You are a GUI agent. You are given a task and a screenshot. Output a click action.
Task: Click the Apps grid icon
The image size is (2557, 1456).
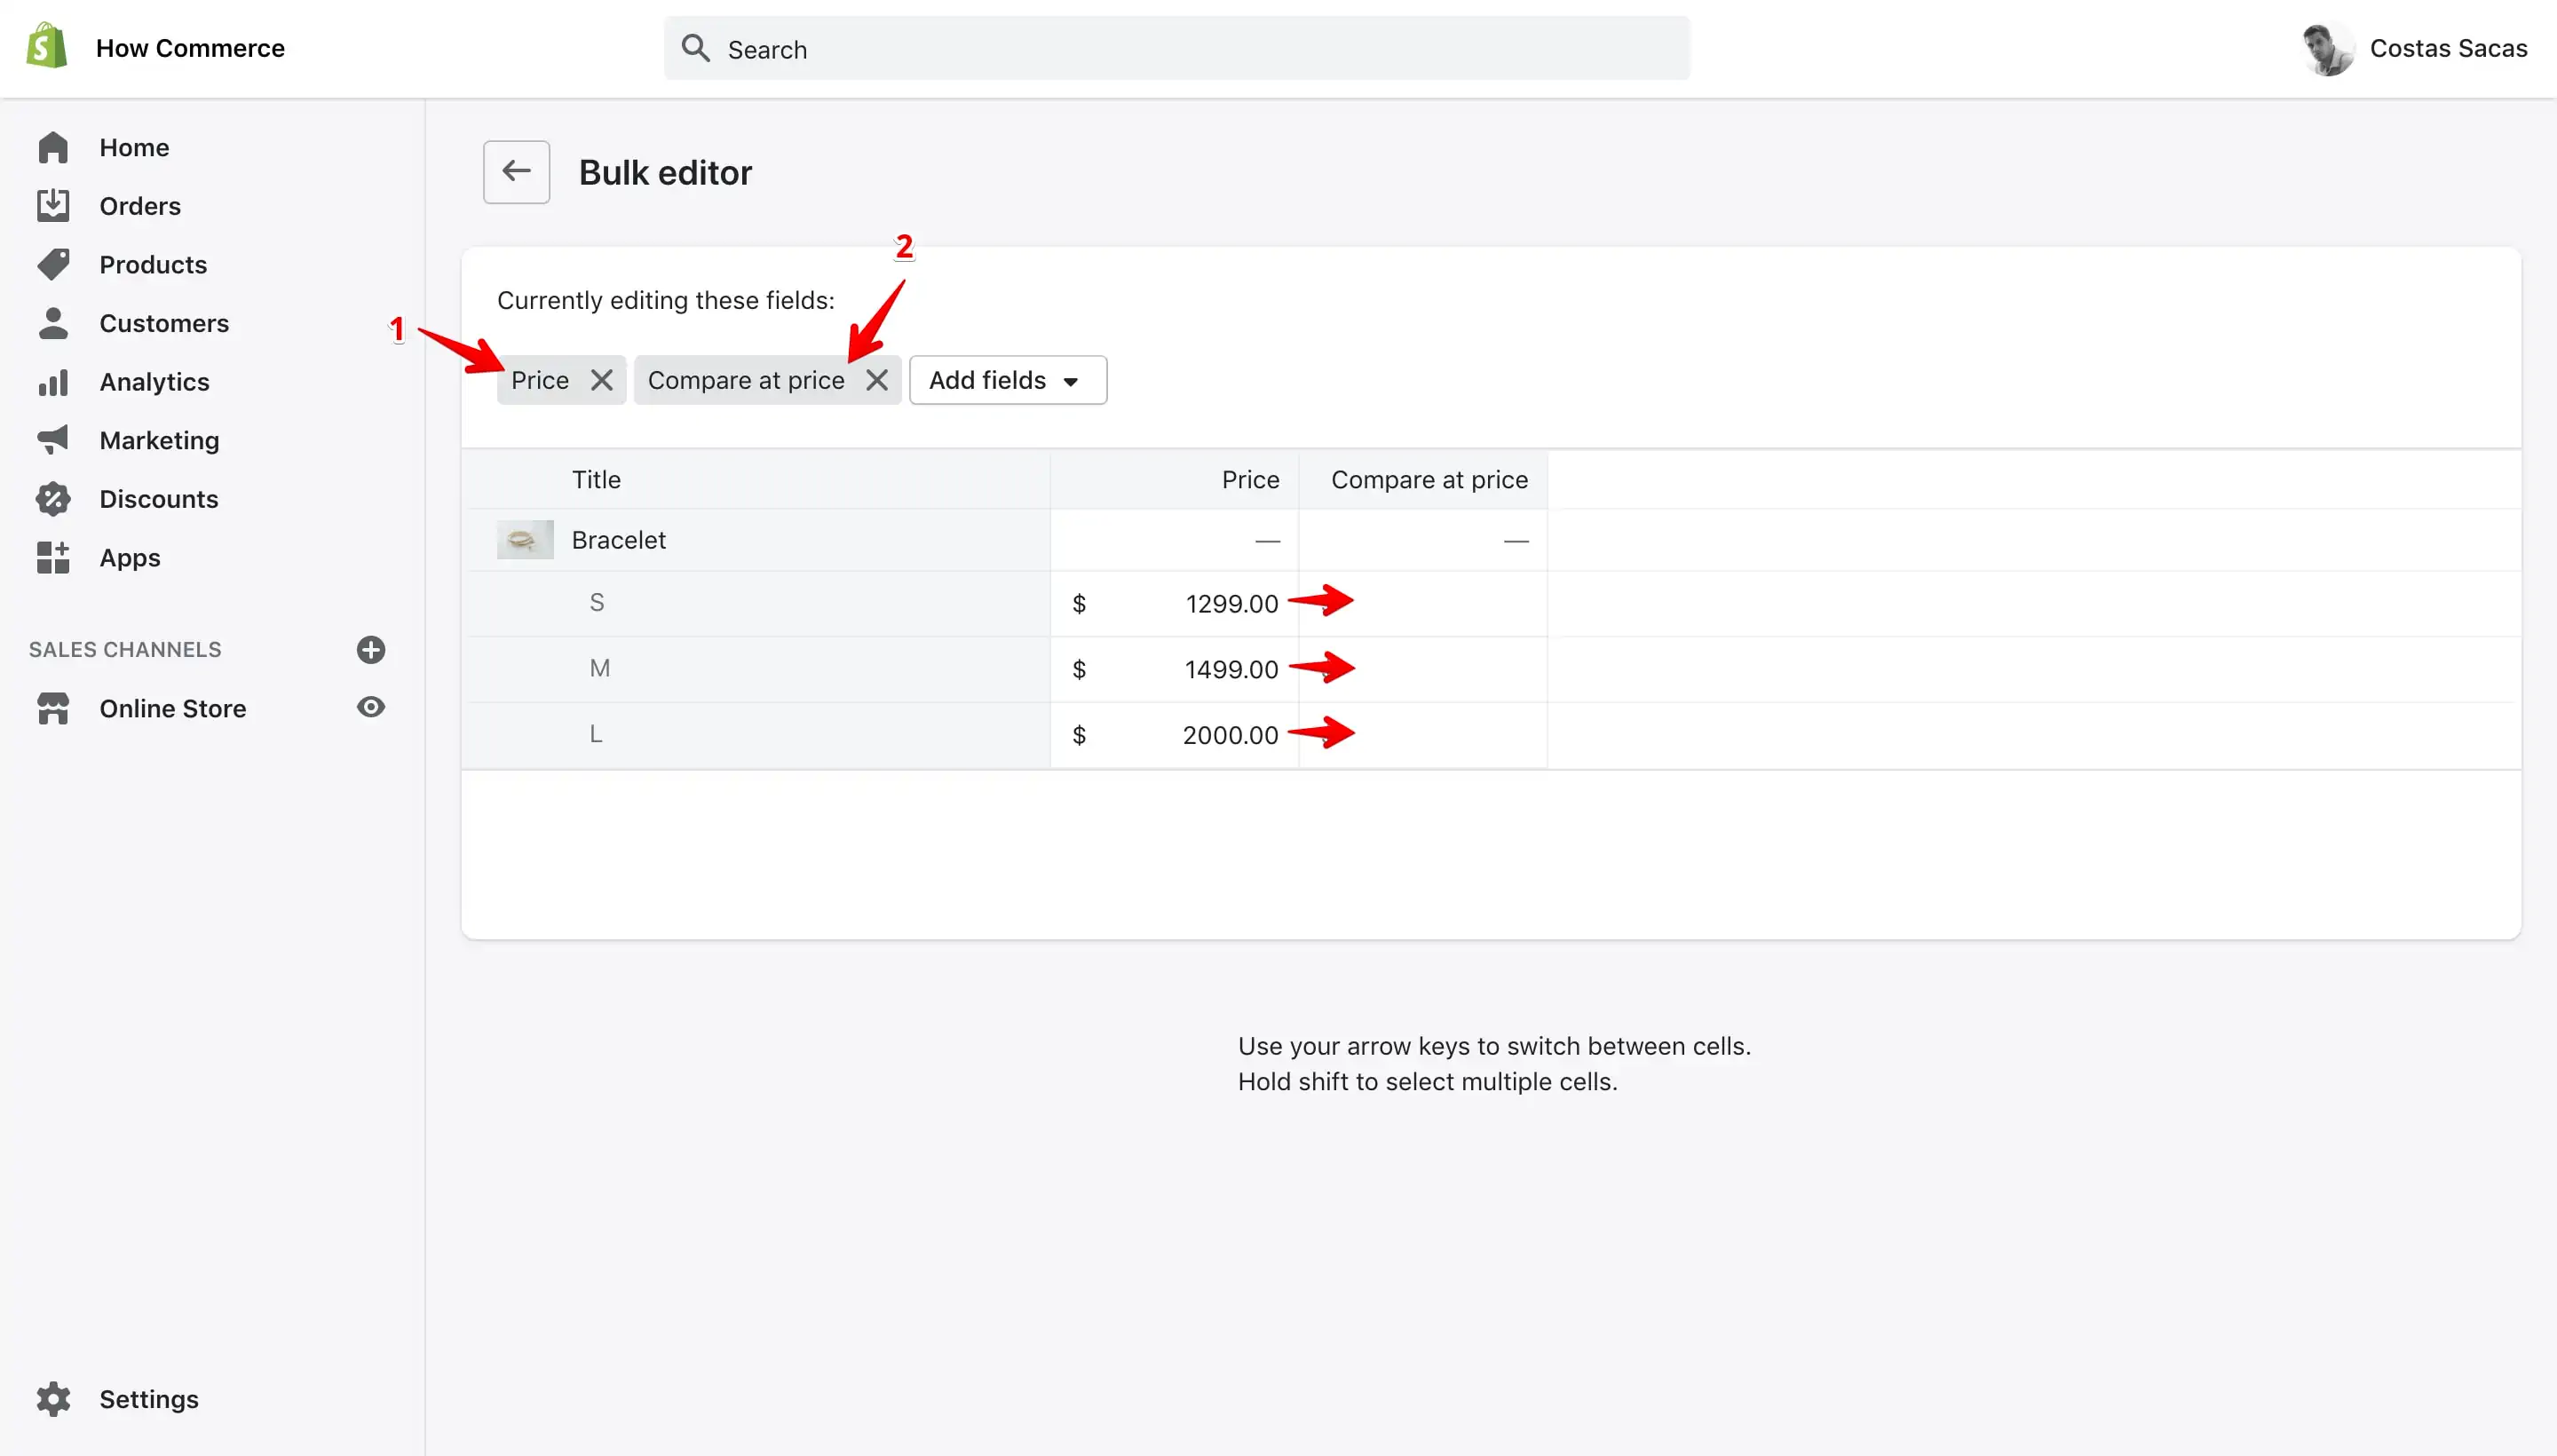pos(53,557)
